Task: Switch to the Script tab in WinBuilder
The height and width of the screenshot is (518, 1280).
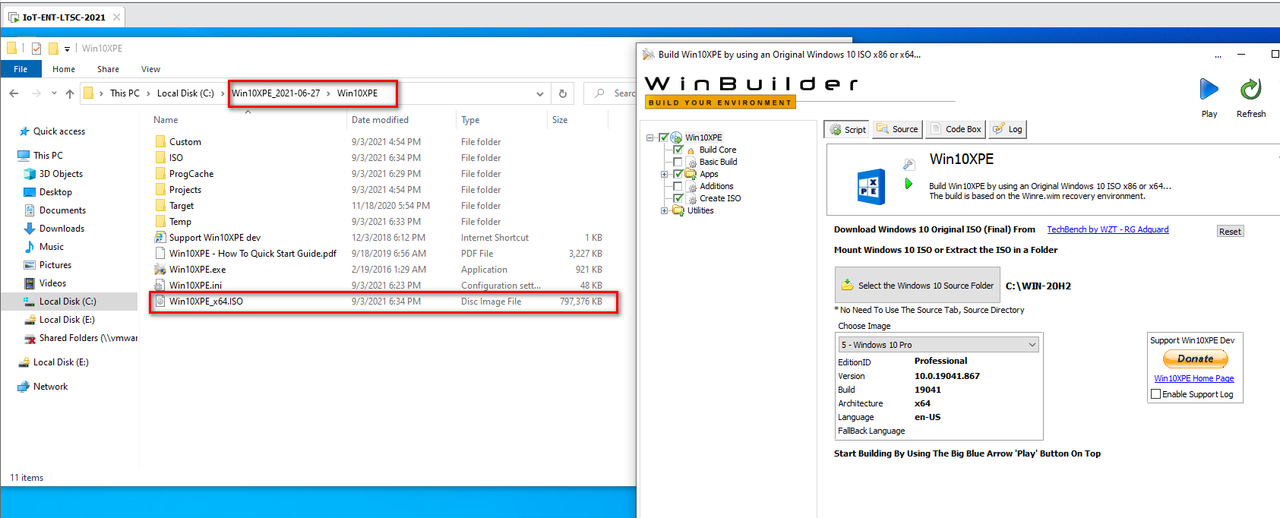Action: (847, 129)
